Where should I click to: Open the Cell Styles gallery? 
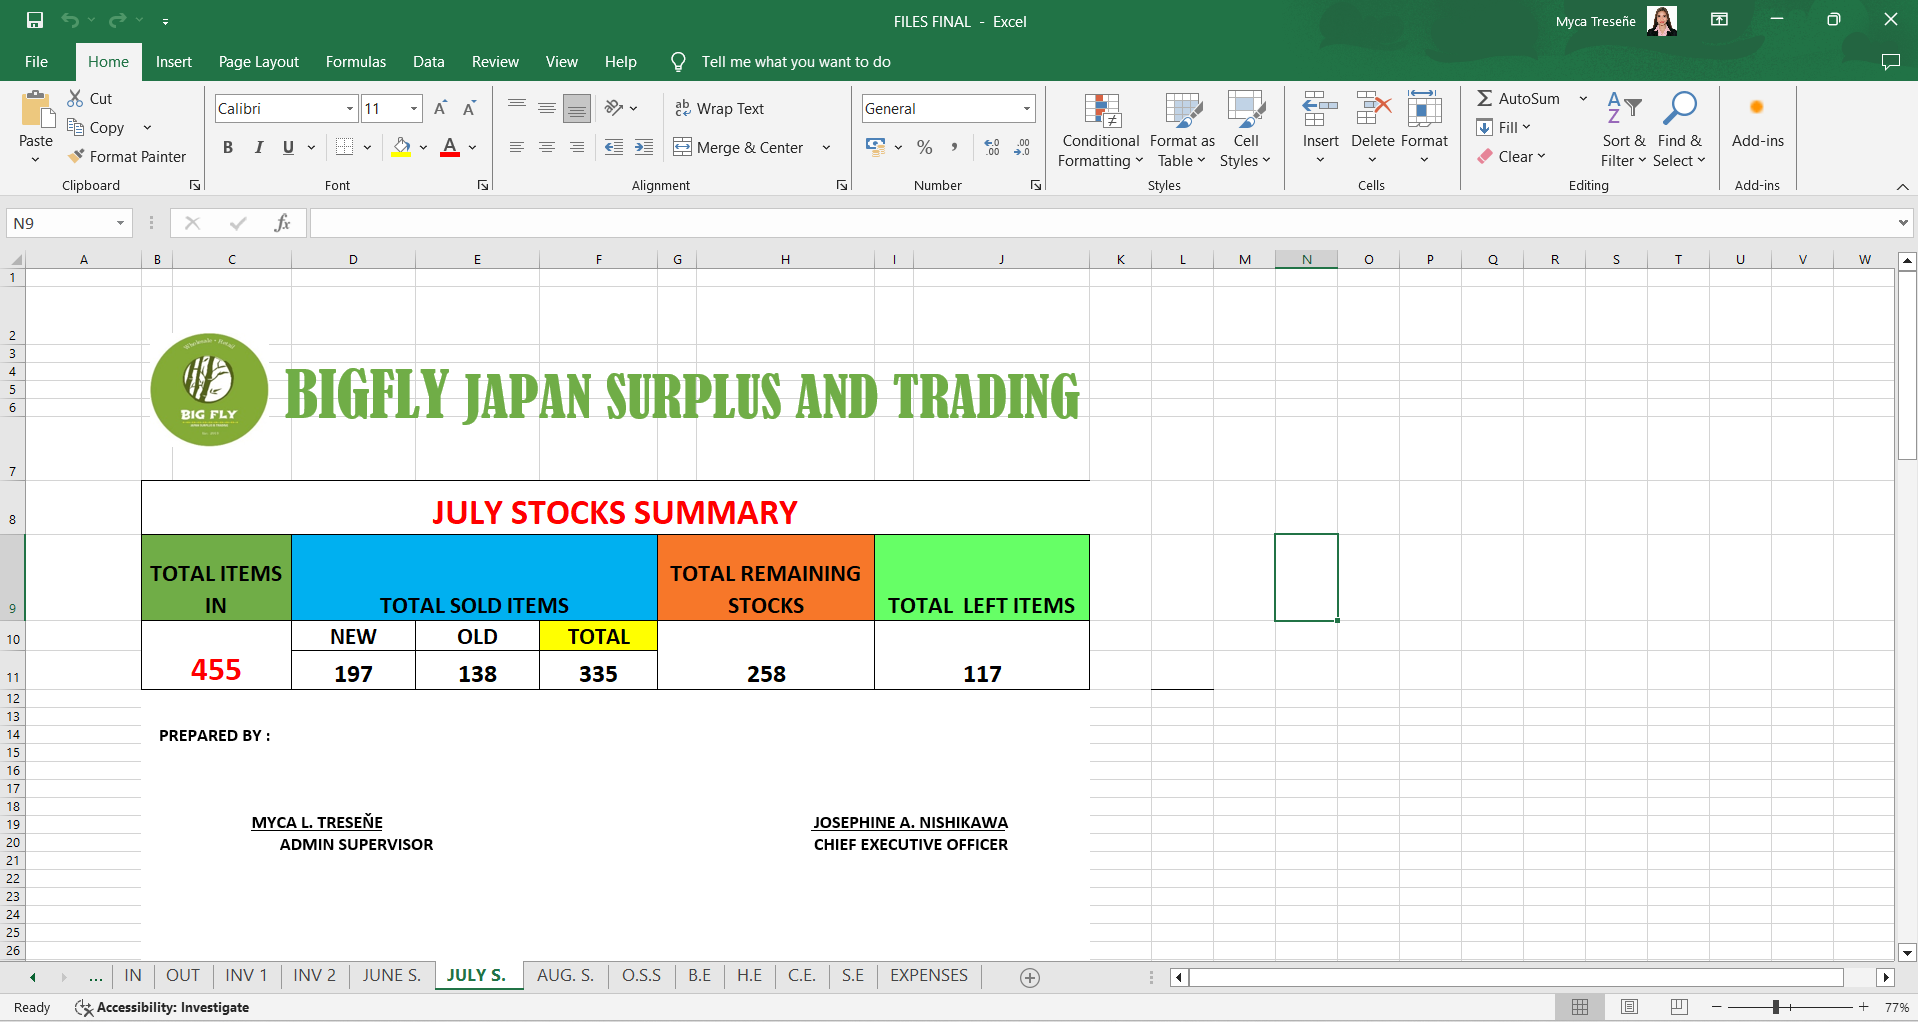coord(1245,130)
